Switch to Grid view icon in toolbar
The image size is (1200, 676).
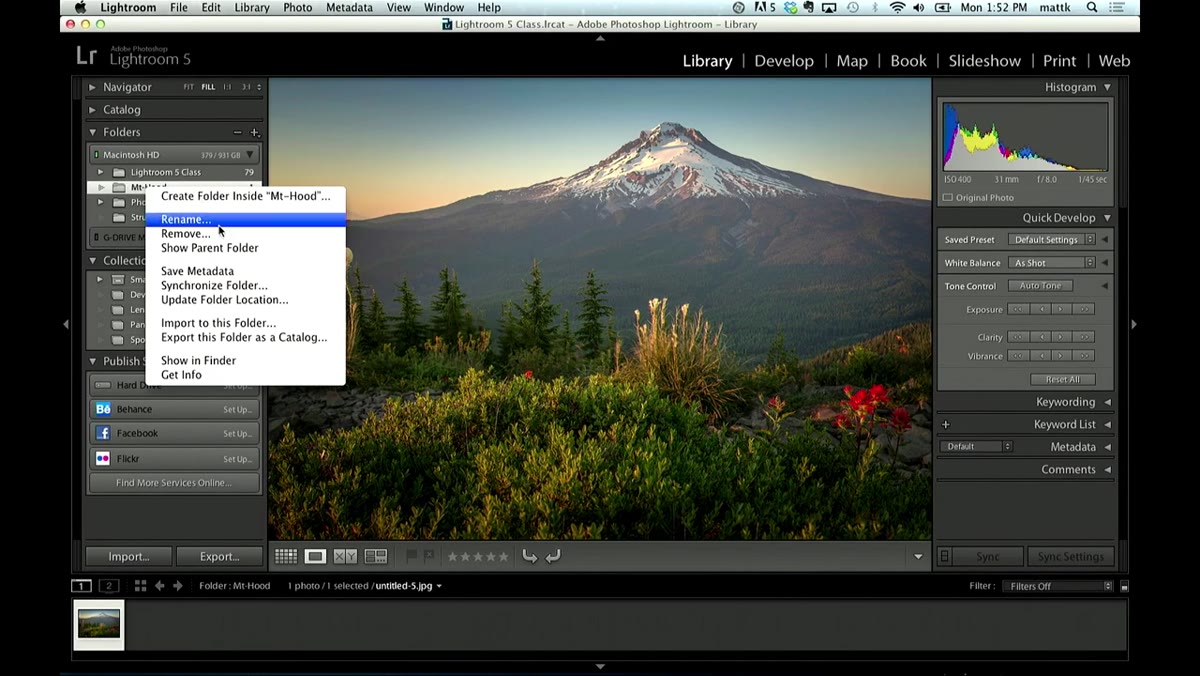286,556
